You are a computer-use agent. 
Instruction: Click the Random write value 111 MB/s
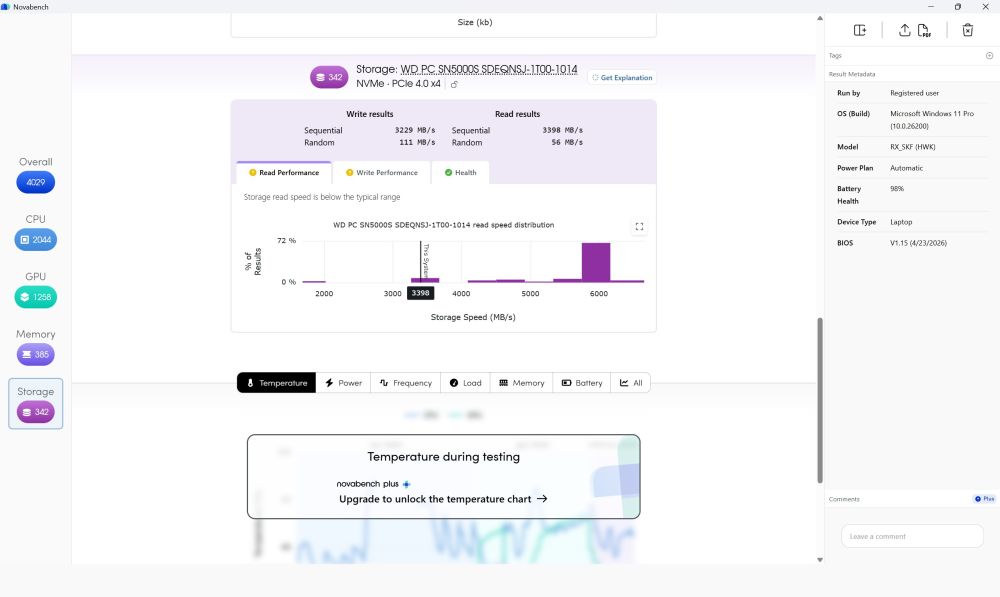click(x=417, y=142)
